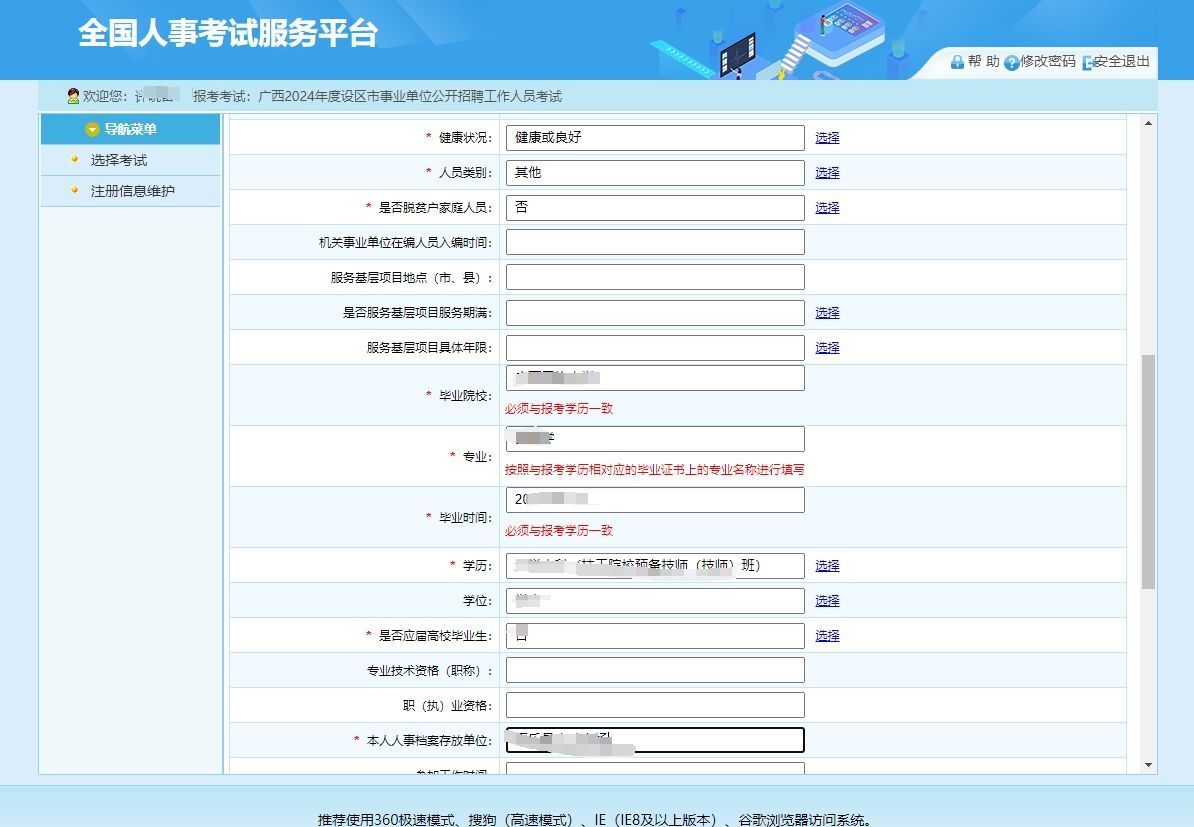Click the 学历 input field

click(655, 566)
